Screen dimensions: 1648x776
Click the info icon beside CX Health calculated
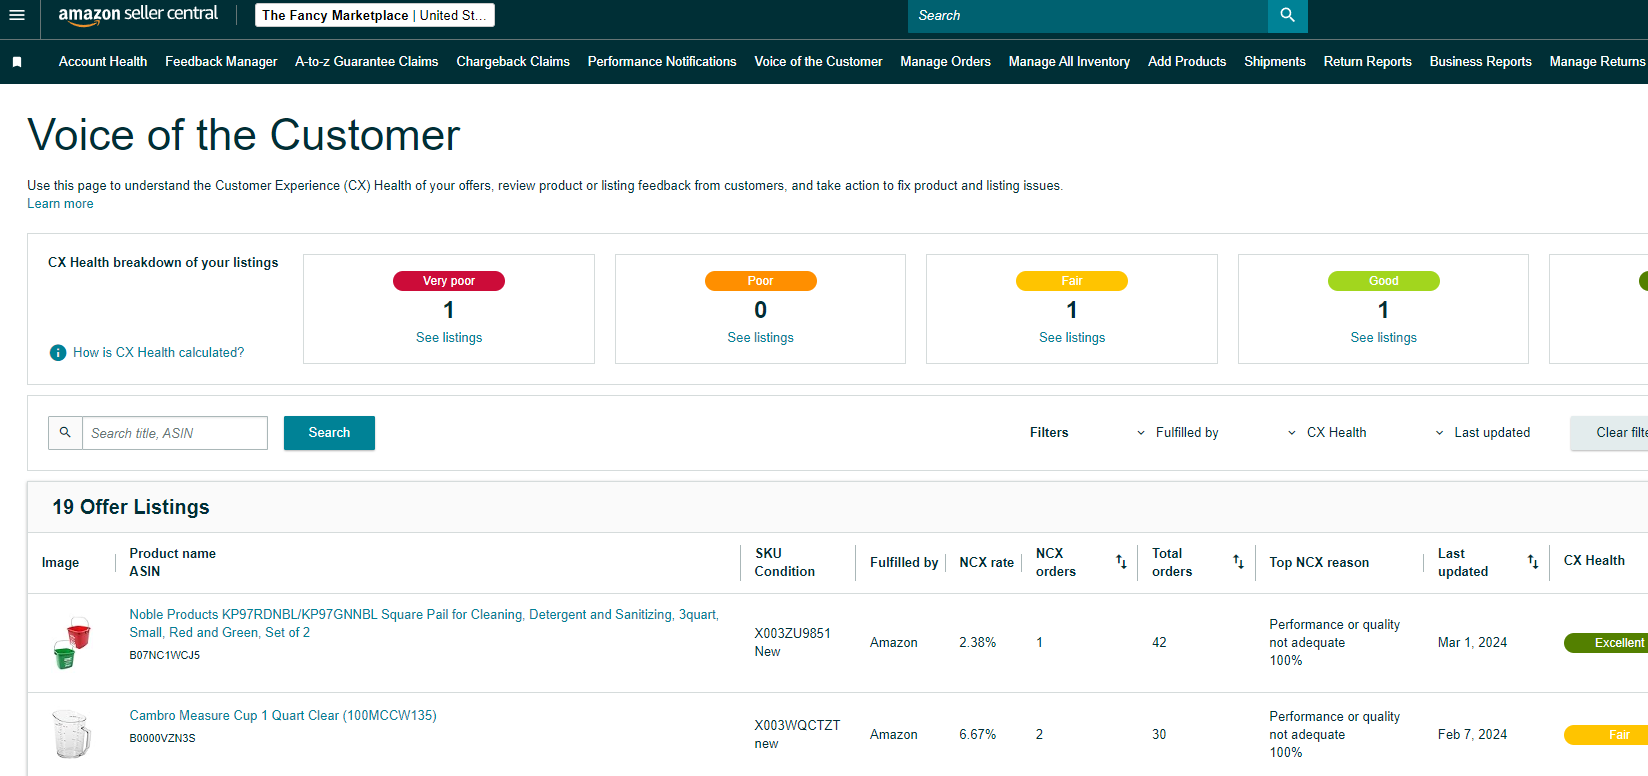(58, 353)
